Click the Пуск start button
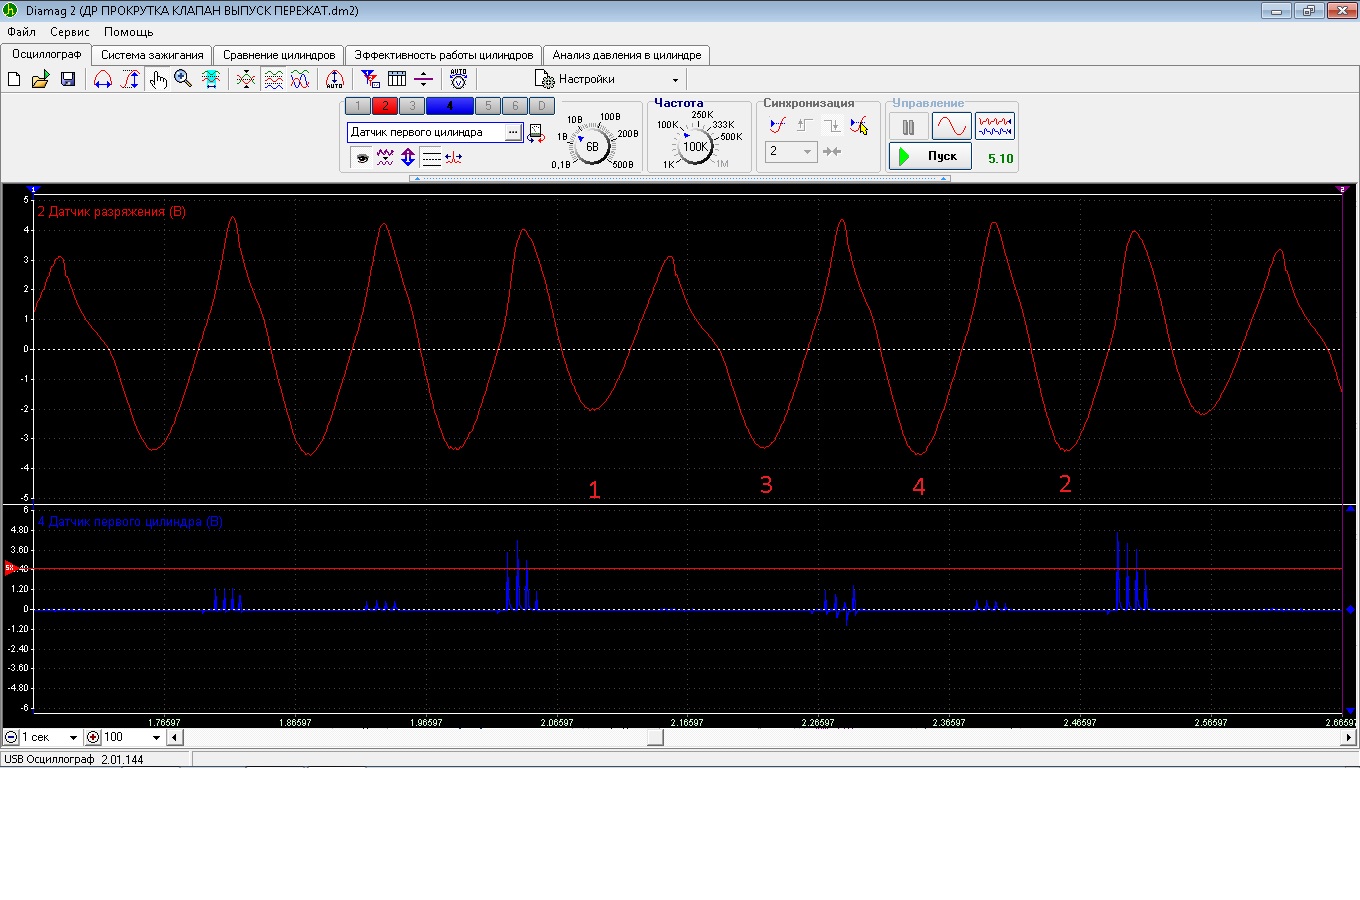 coord(930,156)
